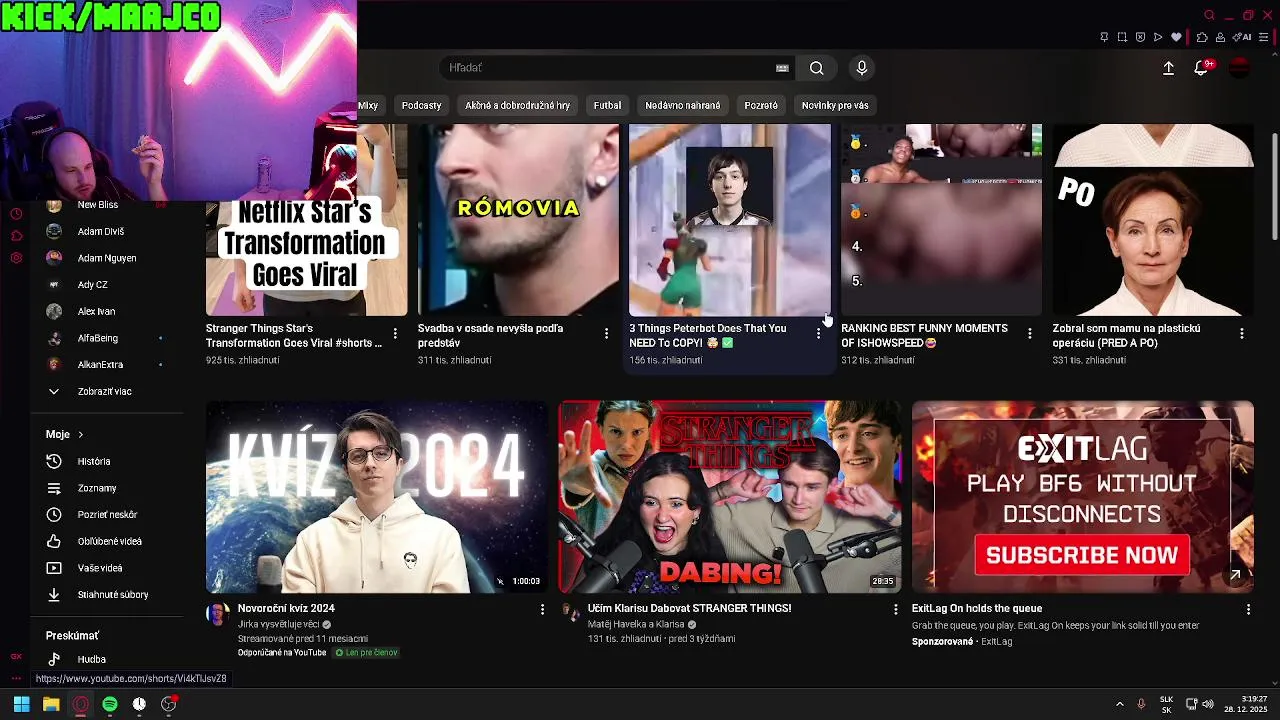
Task: Select the Nedávno nahrané chip
Action: pos(683,105)
